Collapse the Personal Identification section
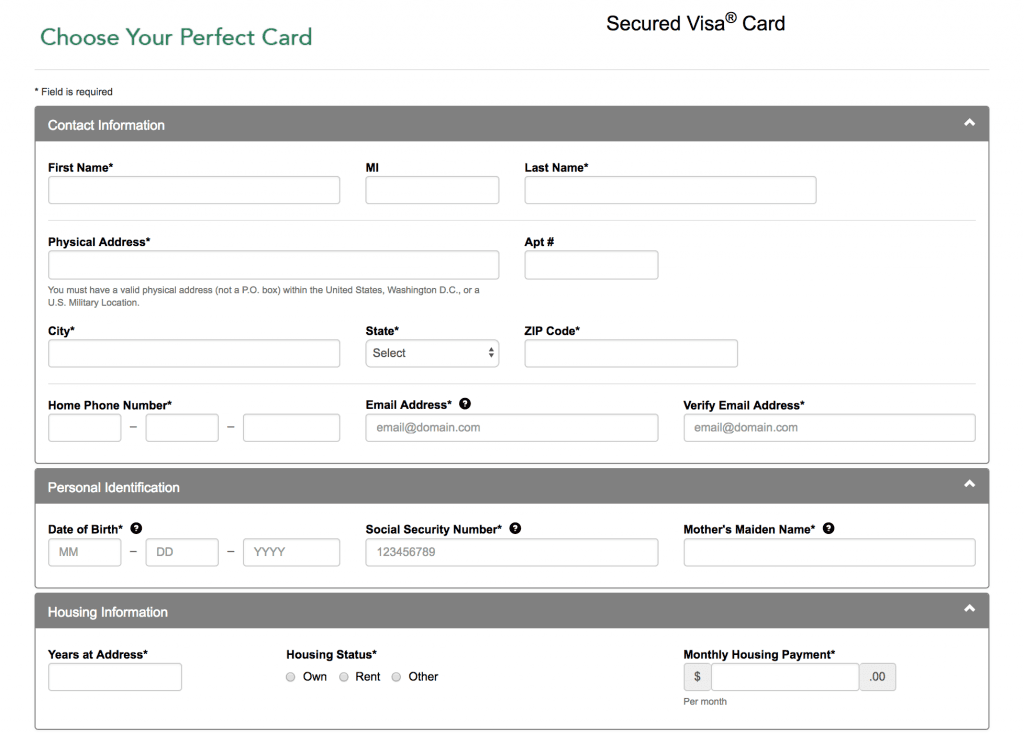 click(968, 485)
